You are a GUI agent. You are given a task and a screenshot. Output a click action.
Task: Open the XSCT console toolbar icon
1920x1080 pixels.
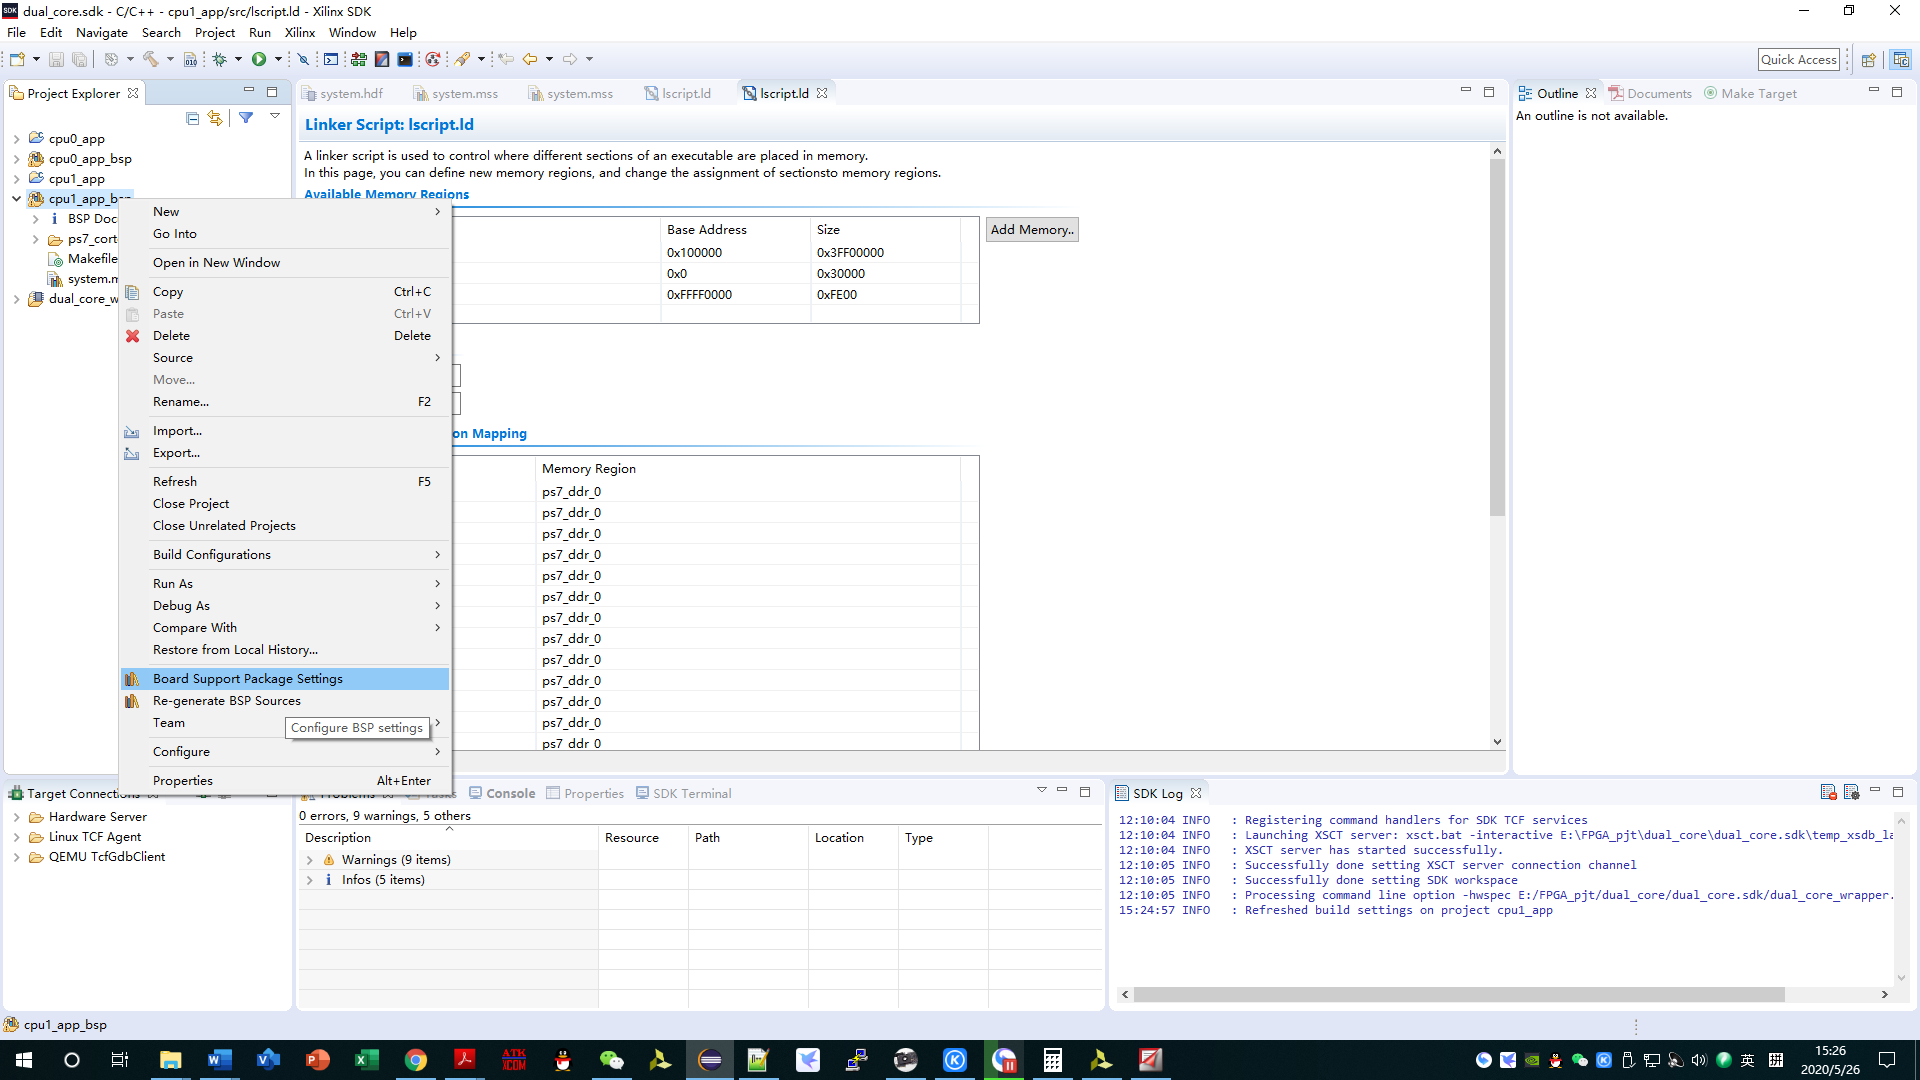click(x=331, y=59)
